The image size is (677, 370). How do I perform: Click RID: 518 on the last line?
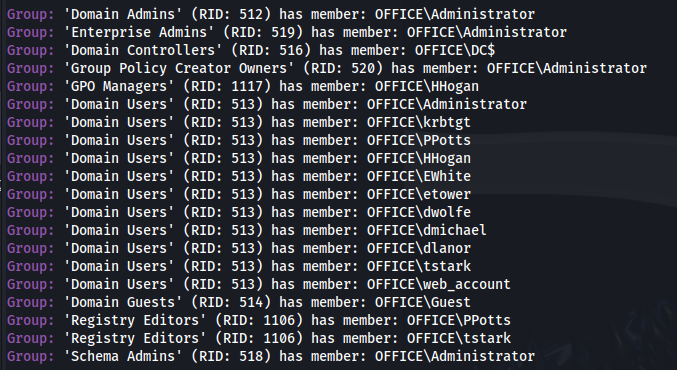point(231,356)
